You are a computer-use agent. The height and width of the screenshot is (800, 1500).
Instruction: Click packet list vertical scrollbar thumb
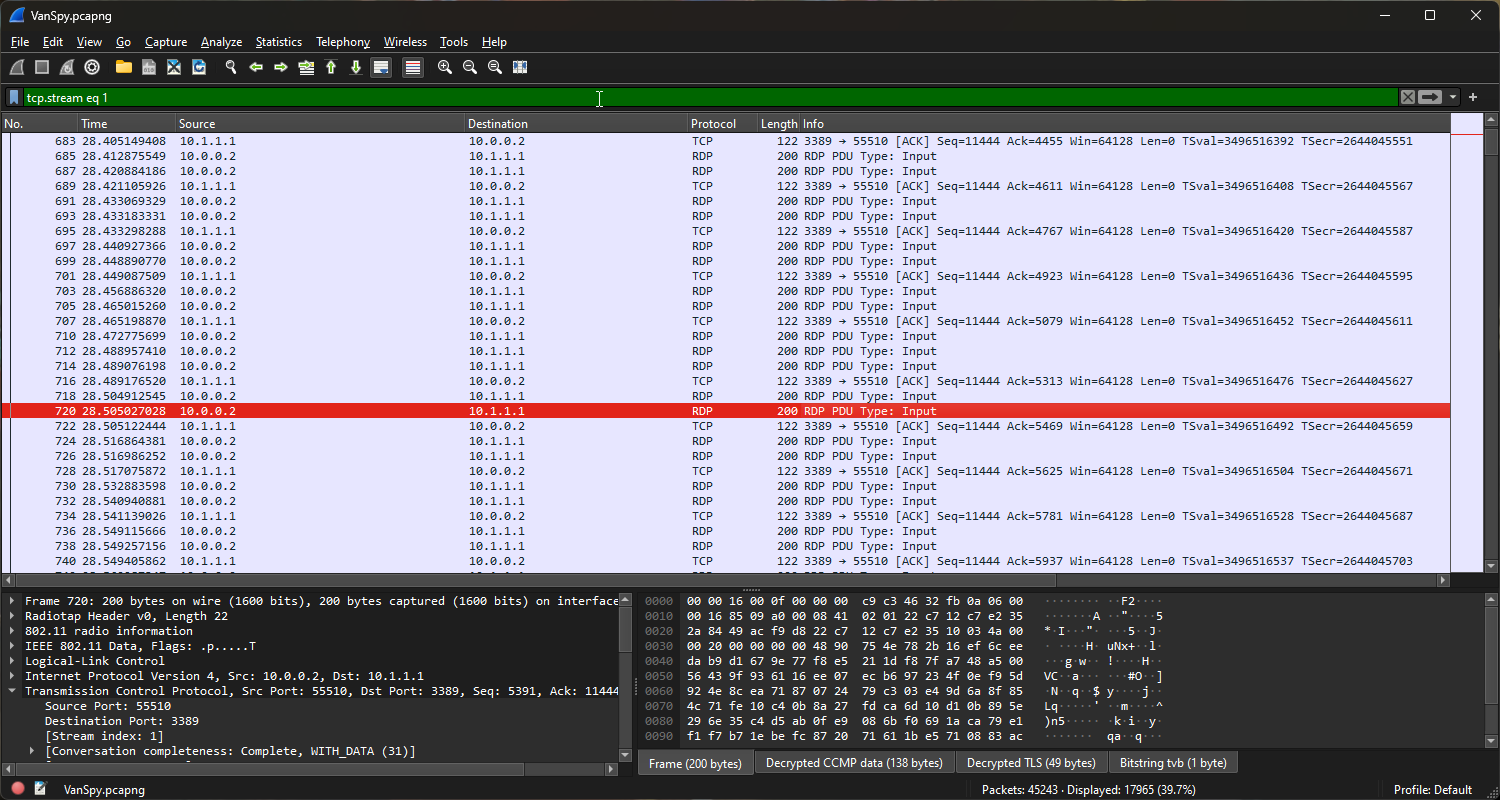coord(1491,142)
